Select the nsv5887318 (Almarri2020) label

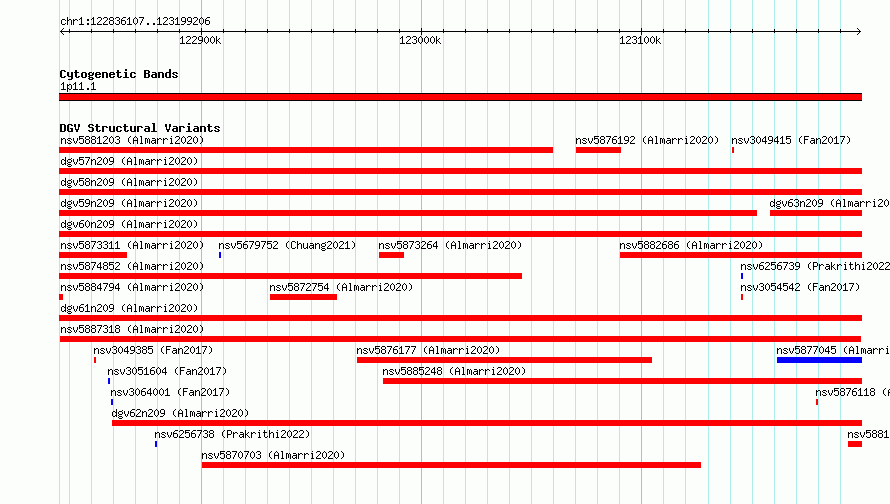(132, 329)
